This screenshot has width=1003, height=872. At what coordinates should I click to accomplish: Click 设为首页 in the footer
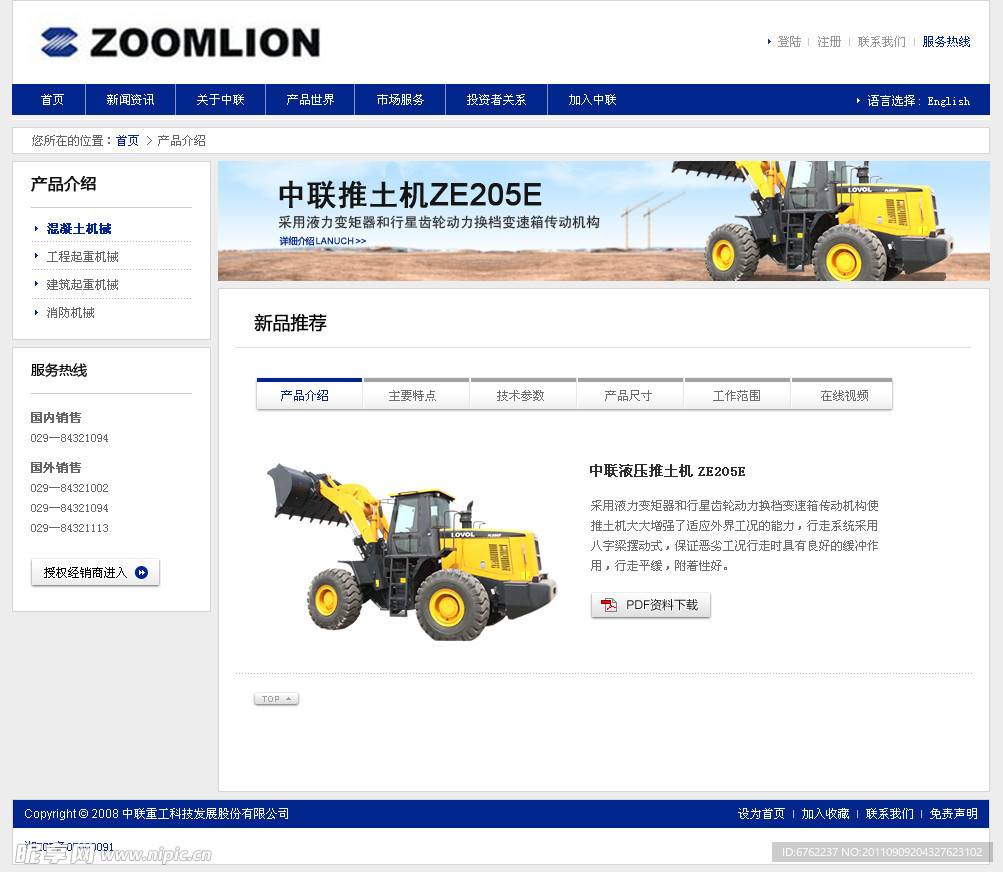pyautogui.click(x=761, y=814)
